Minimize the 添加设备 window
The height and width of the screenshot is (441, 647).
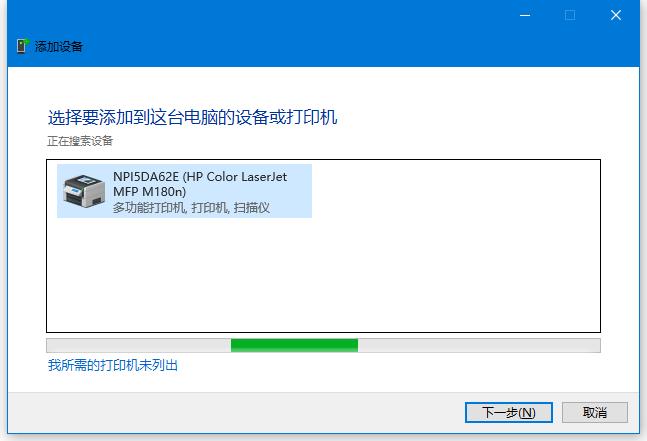(x=525, y=15)
